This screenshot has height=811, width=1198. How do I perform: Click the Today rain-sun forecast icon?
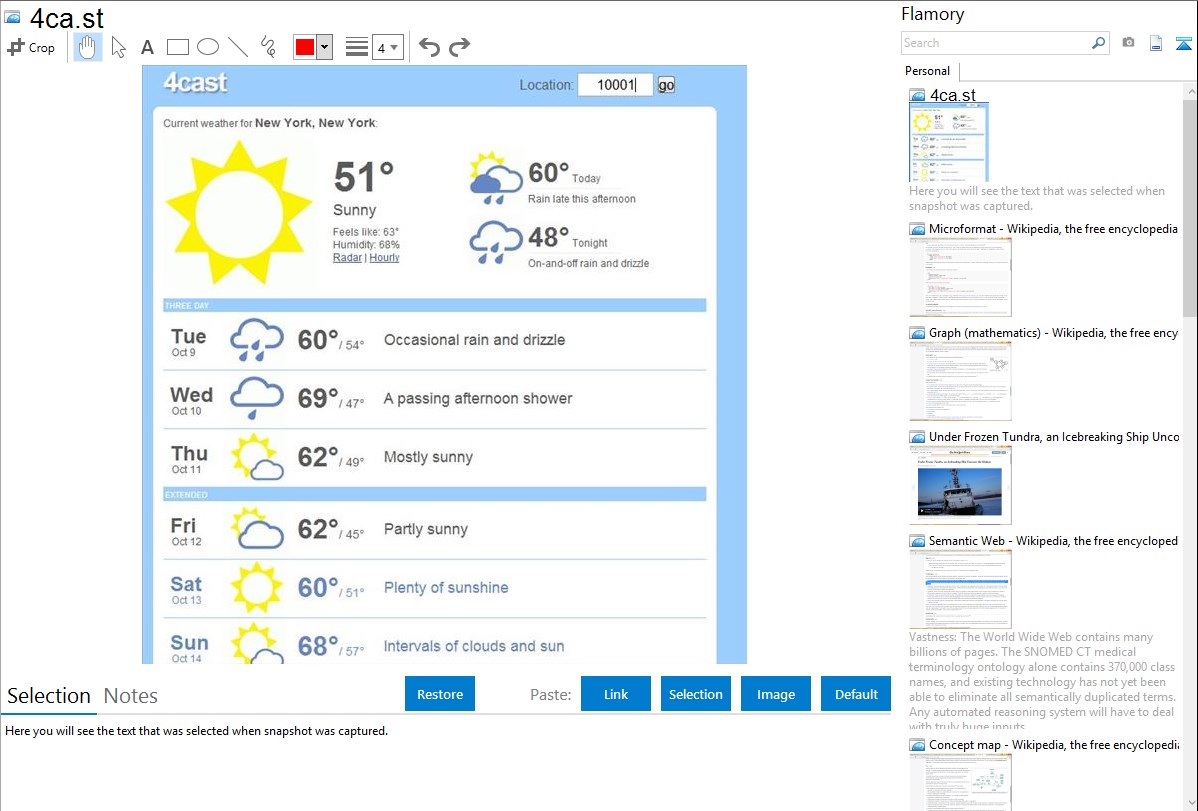coord(495,179)
